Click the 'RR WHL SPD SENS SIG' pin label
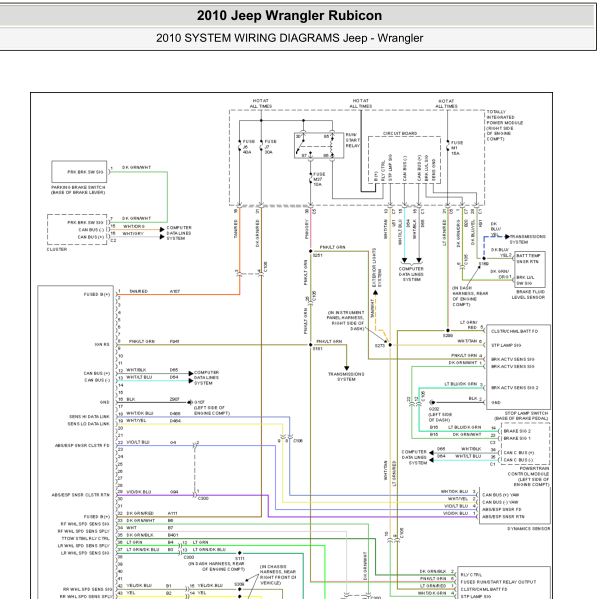The width and height of the screenshot is (597, 599). coord(88,589)
